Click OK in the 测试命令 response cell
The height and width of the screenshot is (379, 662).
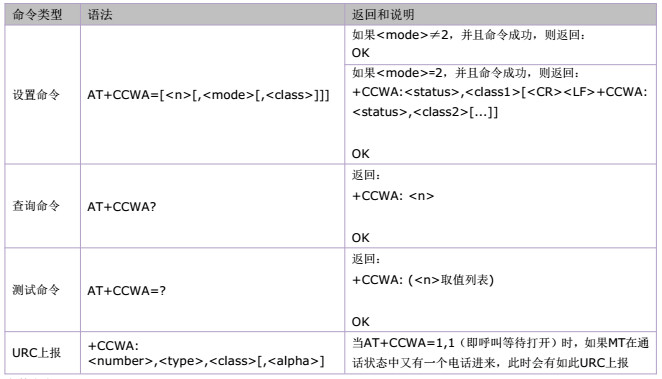[x=361, y=322]
